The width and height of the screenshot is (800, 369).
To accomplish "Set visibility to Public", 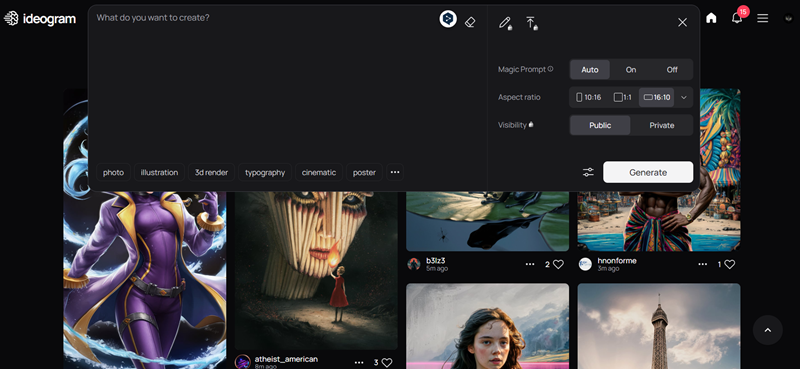I will point(600,125).
